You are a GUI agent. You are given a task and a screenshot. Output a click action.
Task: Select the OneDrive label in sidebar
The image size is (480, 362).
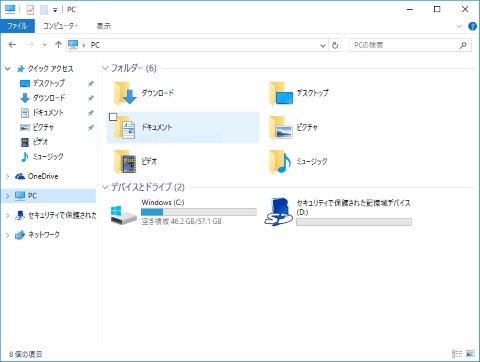(43, 176)
